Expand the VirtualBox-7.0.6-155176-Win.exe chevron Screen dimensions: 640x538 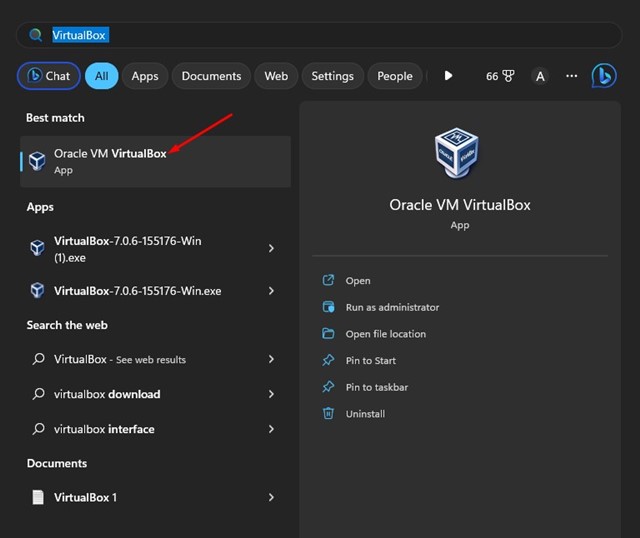(271, 291)
